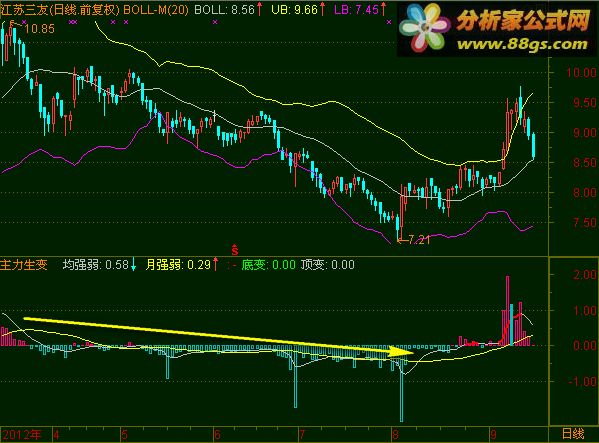Click the 分析家公式网 site title
The image size is (599, 443).
click(x=523, y=20)
